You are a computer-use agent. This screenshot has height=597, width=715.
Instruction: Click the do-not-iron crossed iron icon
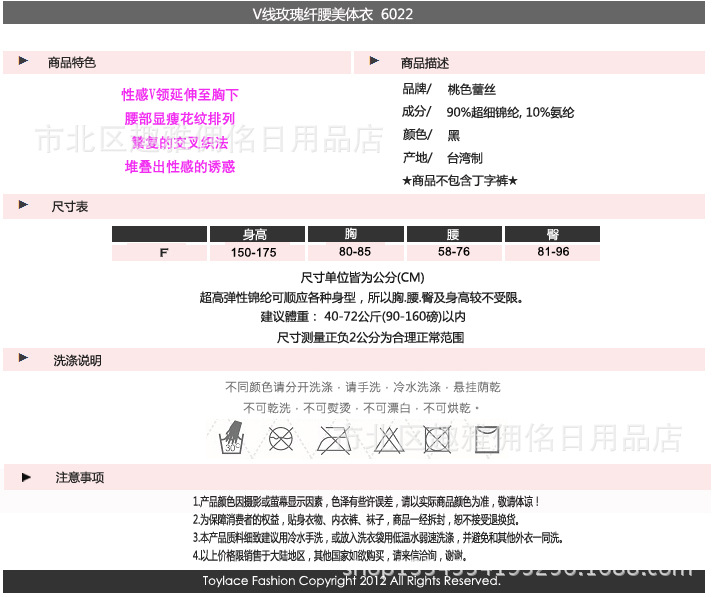point(333,438)
